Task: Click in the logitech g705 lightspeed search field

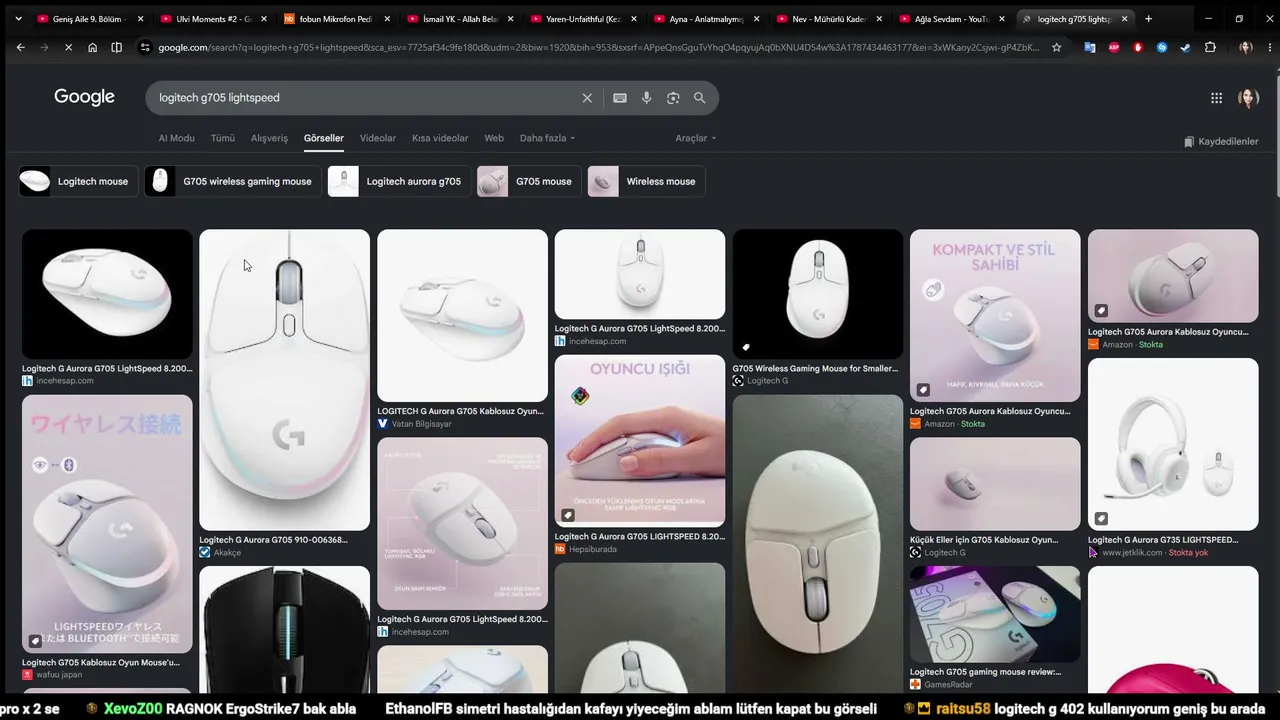Action: point(365,98)
